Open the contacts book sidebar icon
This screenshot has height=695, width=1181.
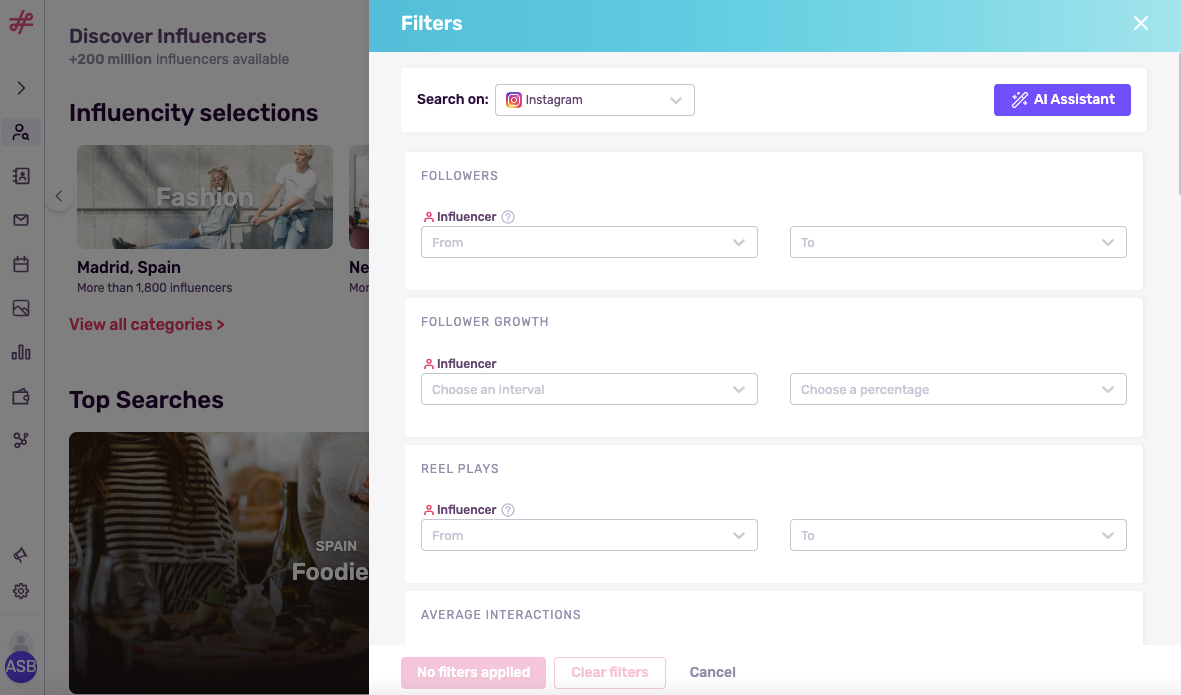[21, 176]
